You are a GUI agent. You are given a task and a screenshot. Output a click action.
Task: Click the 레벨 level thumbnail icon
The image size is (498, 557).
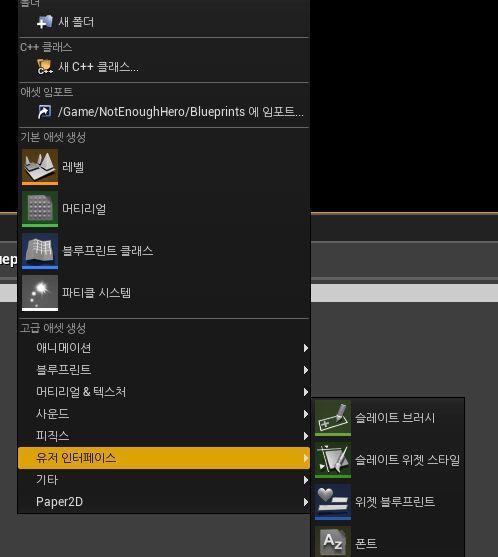pos(40,167)
